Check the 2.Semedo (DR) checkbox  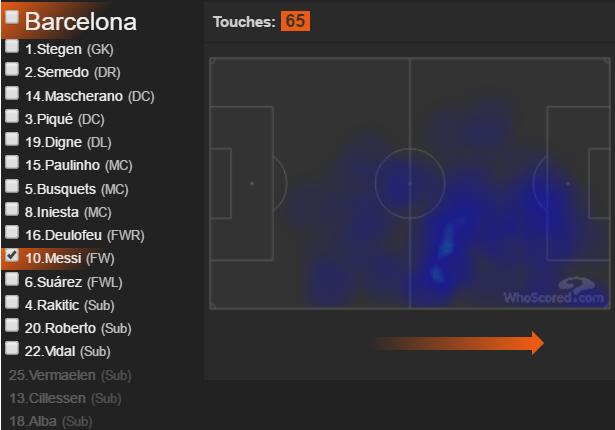coord(12,70)
